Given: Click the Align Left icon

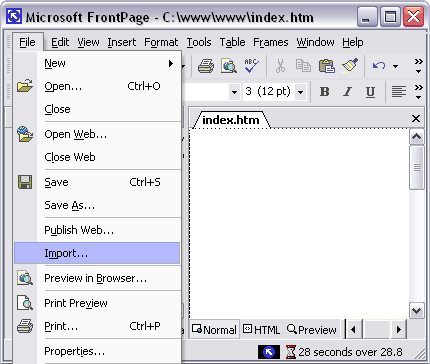Looking at the screenshot, I should point(399,91).
